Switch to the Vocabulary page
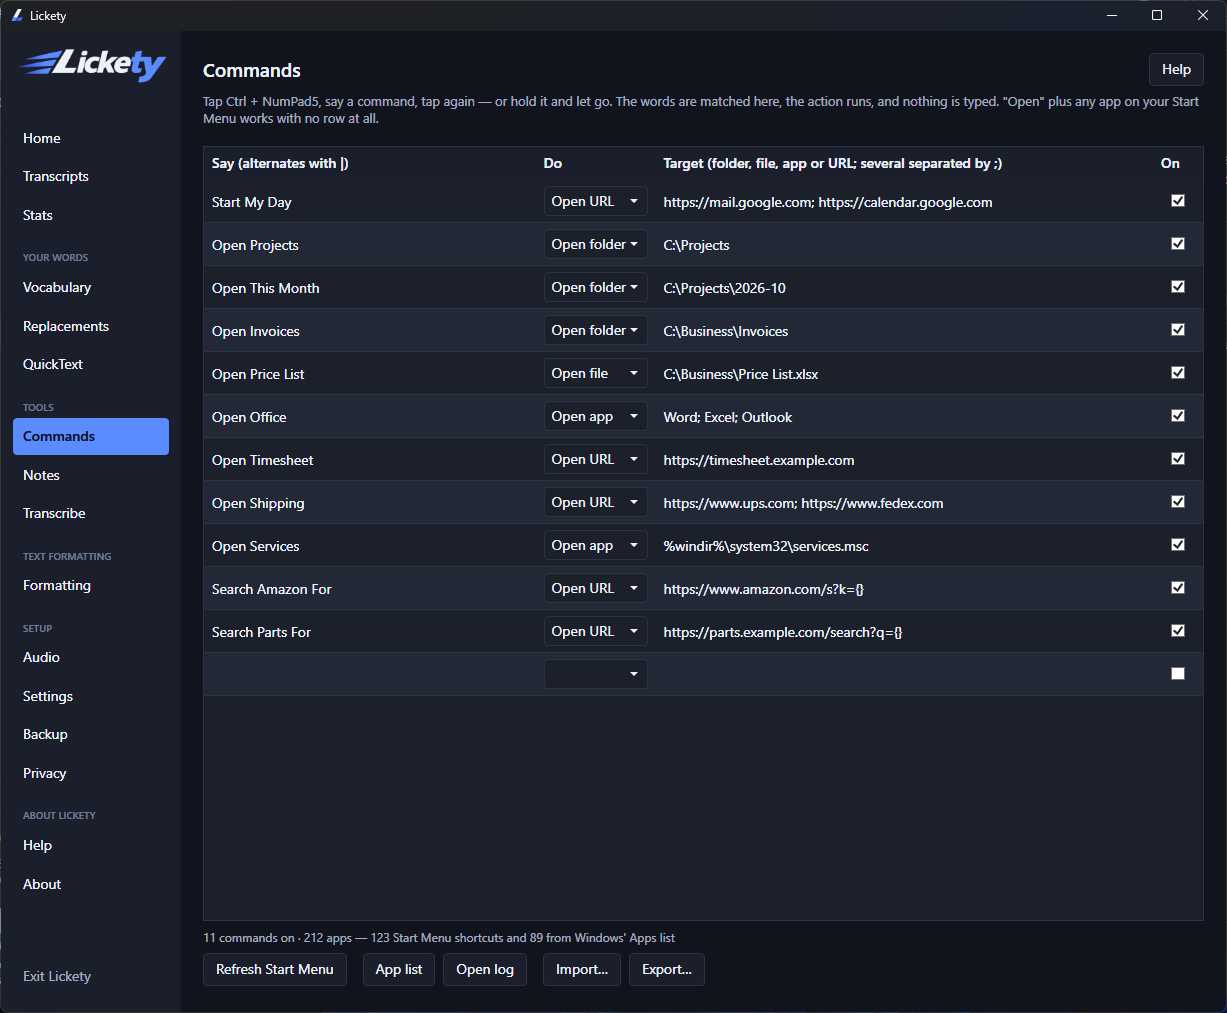Screen dimensions: 1227x1013 [x=91, y=287]
